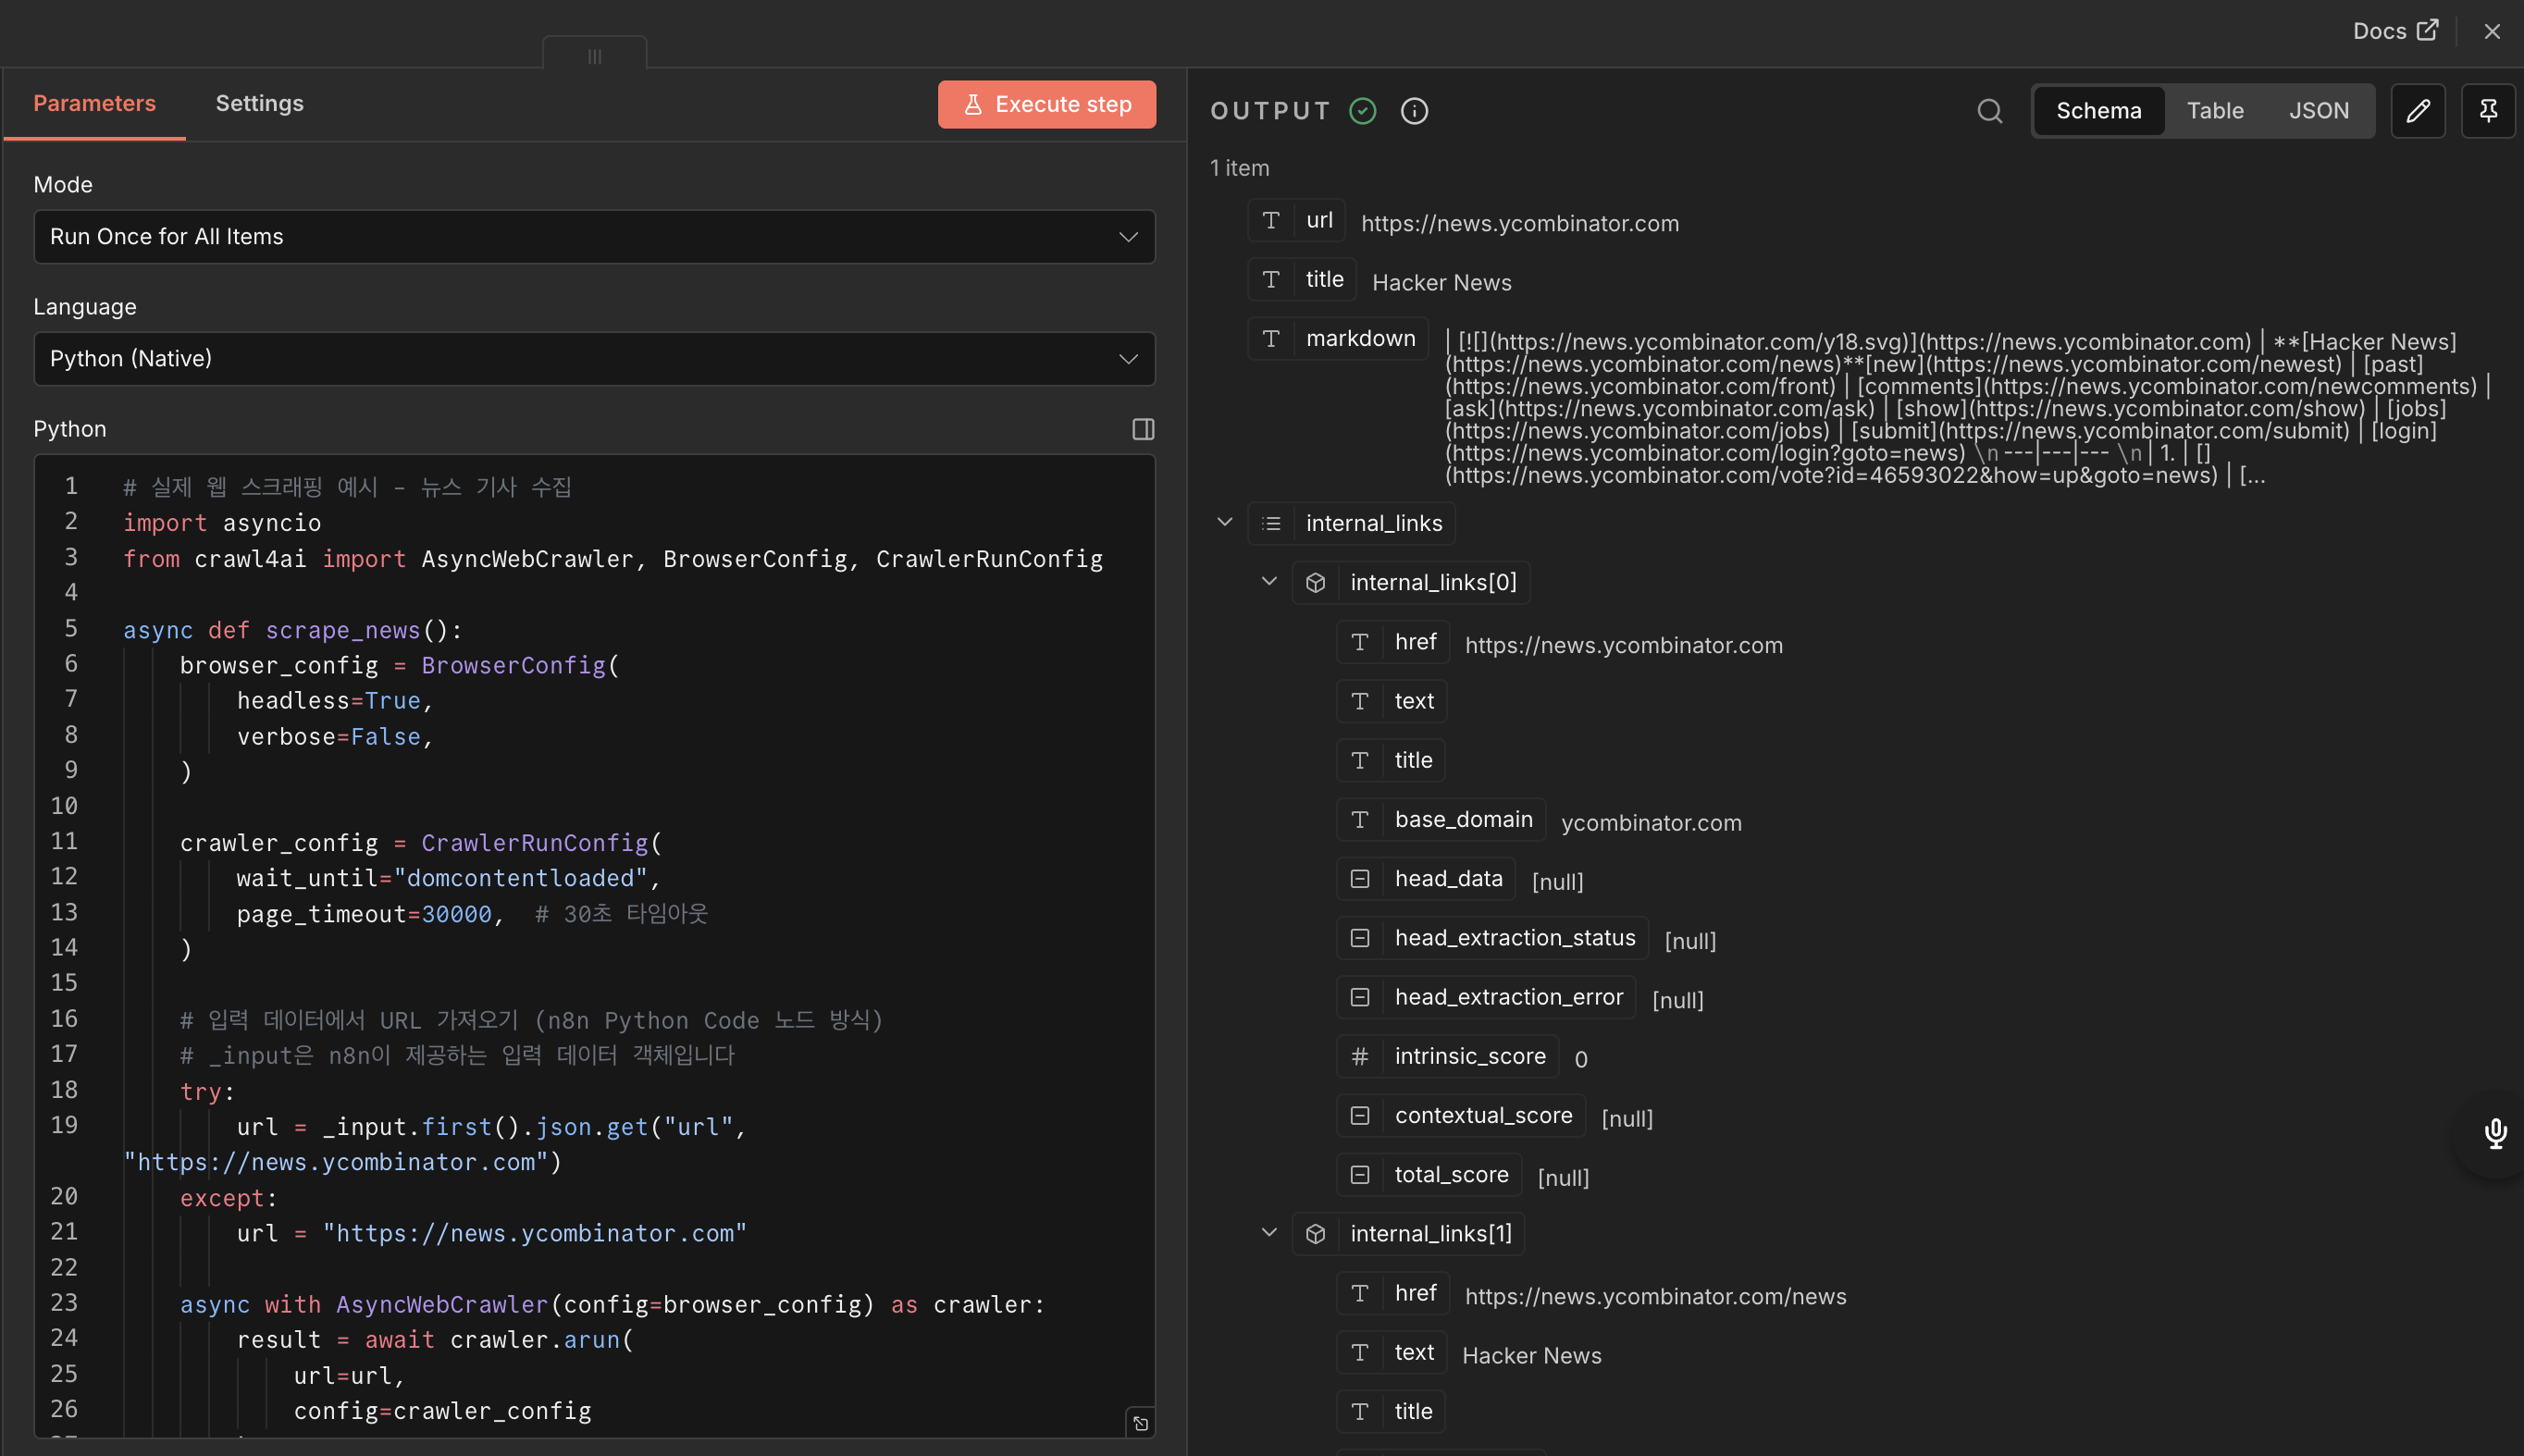This screenshot has width=2524, height=1456.
Task: Switch to the Settings tab
Action: (x=260, y=103)
